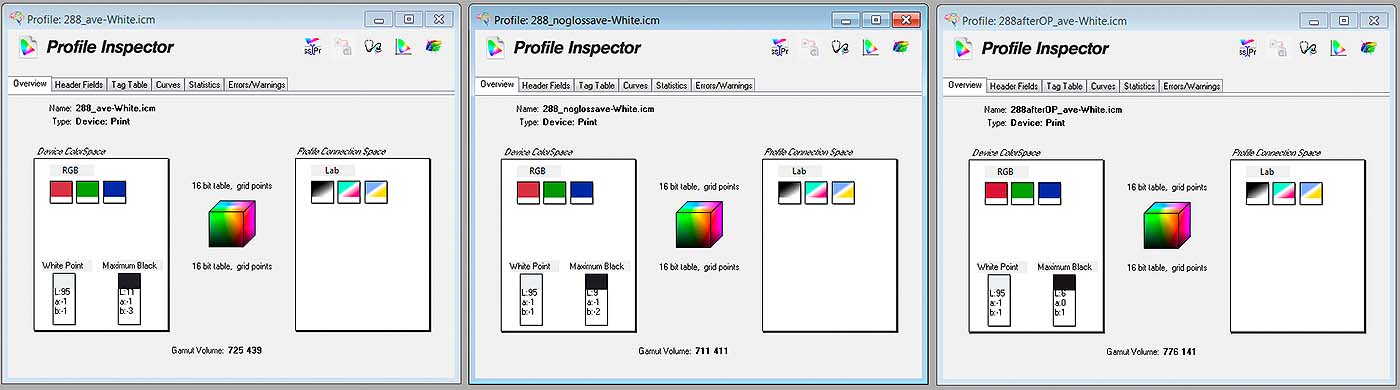Click the green channel swatch in 288afterOP_ave-White window

[1023, 193]
